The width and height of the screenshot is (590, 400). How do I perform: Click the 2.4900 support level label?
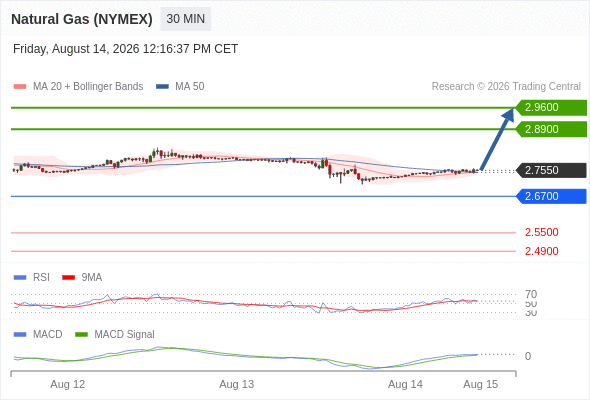point(541,251)
